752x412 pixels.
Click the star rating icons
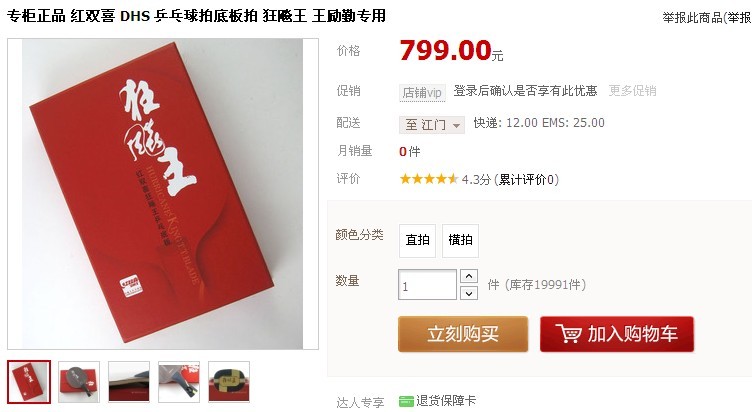429,179
